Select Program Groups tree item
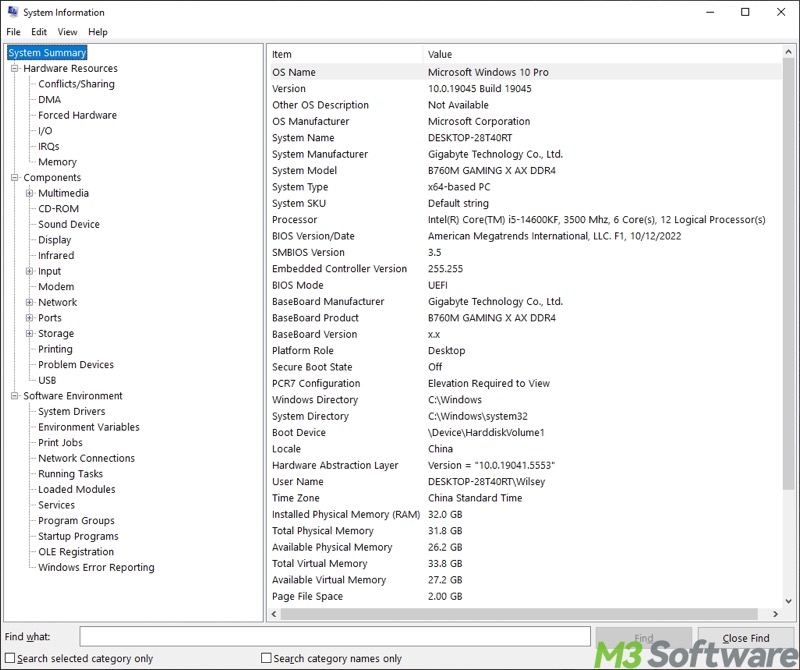 tap(76, 520)
